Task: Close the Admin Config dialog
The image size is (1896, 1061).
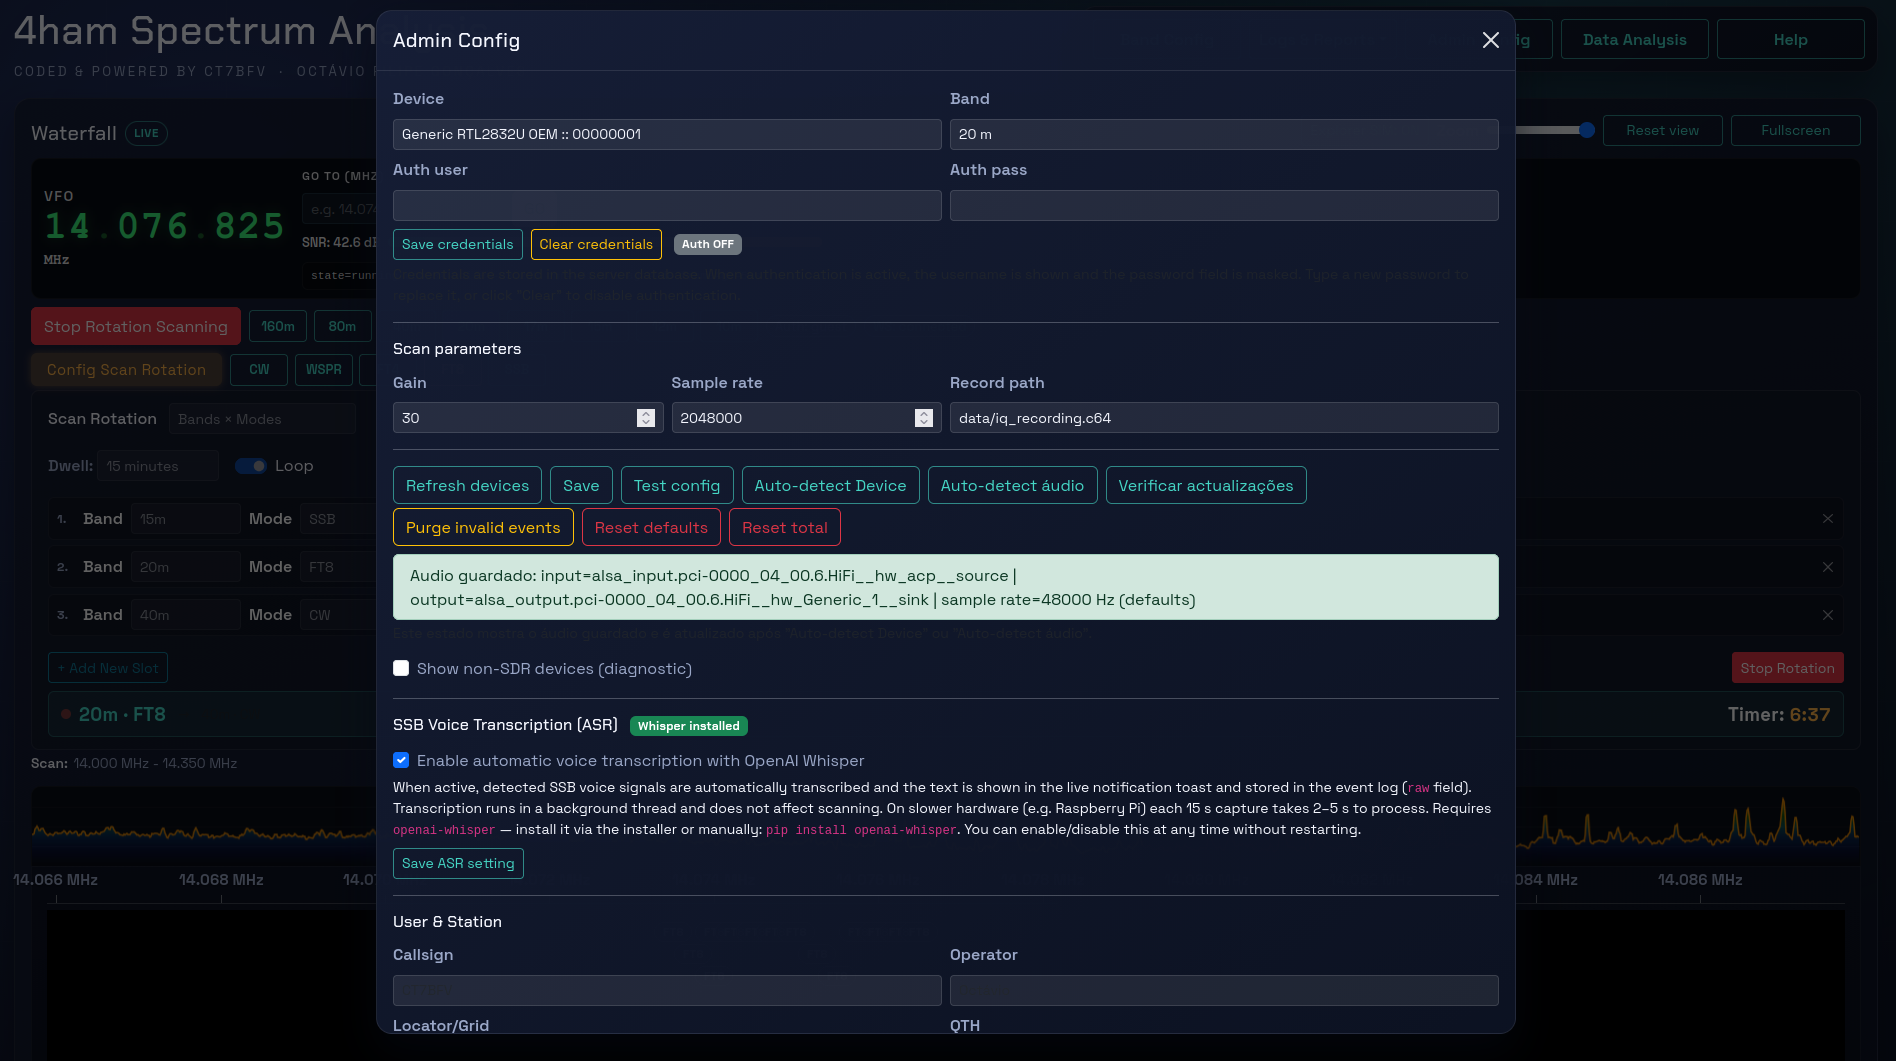Action: (1490, 40)
